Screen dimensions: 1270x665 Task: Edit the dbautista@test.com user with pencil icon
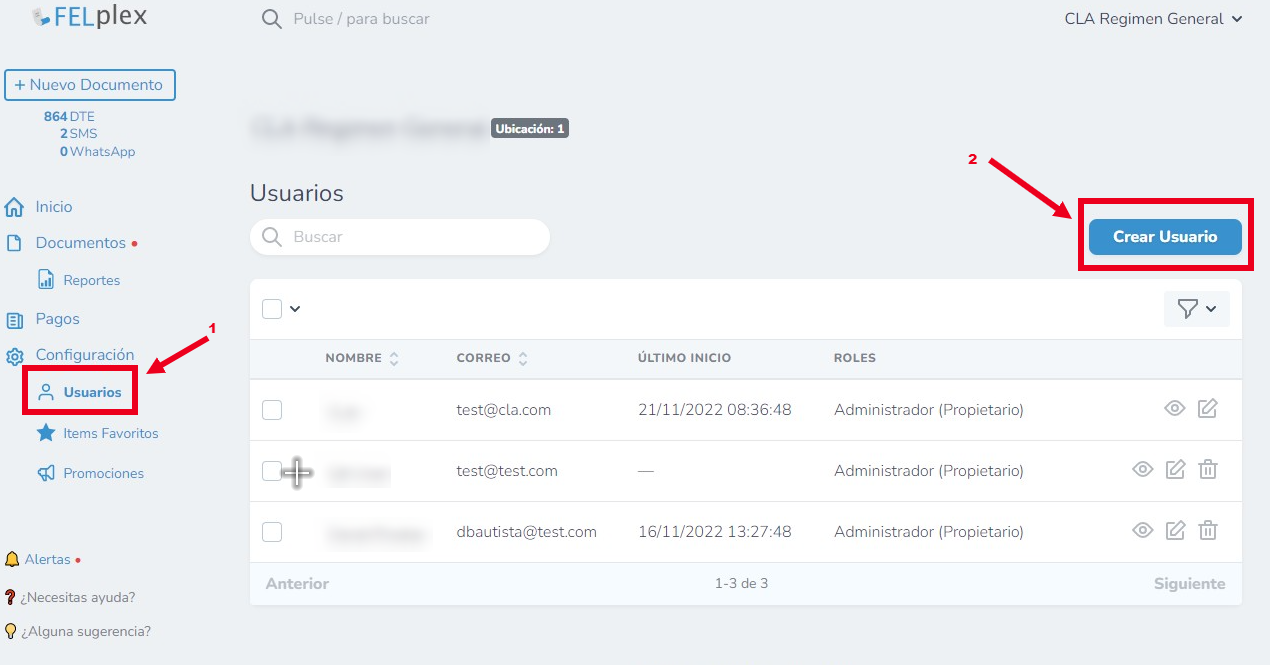point(1176,531)
